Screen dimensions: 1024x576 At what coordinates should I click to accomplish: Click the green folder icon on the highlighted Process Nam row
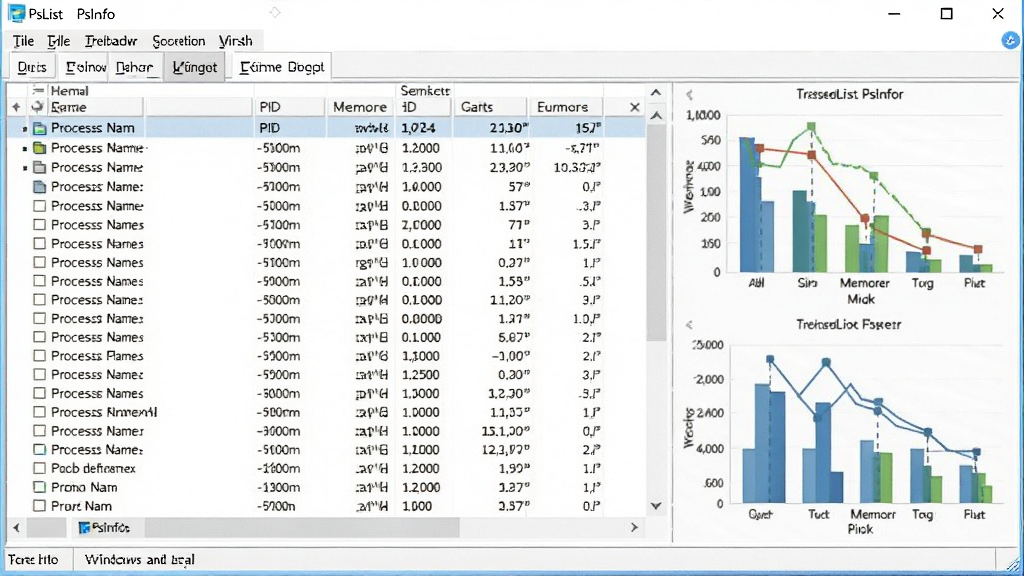40,128
